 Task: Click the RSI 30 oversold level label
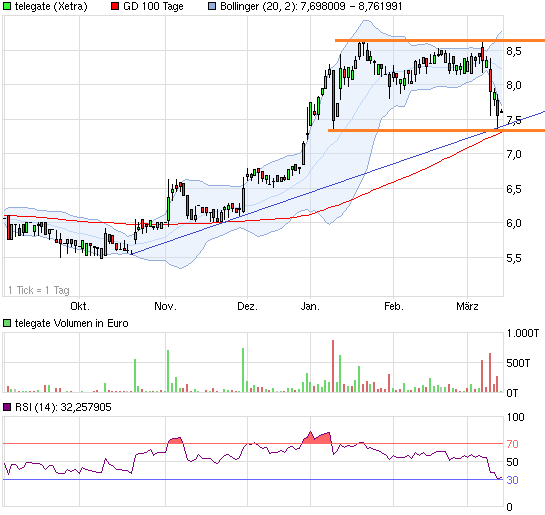(x=512, y=480)
